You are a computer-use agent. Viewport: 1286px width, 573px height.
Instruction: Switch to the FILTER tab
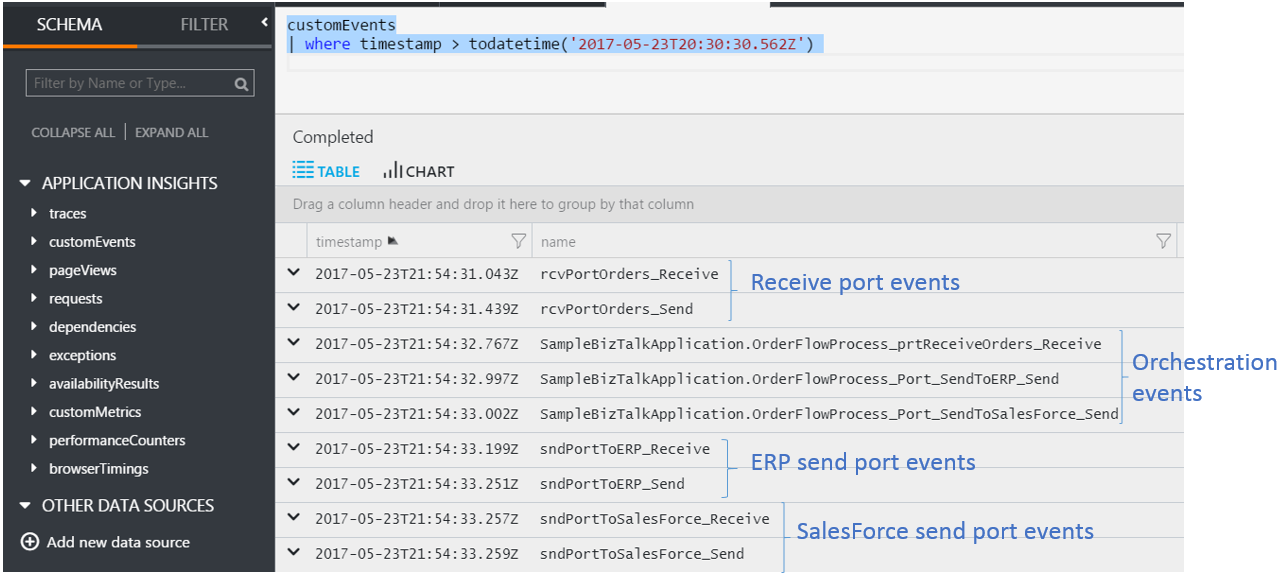204,24
